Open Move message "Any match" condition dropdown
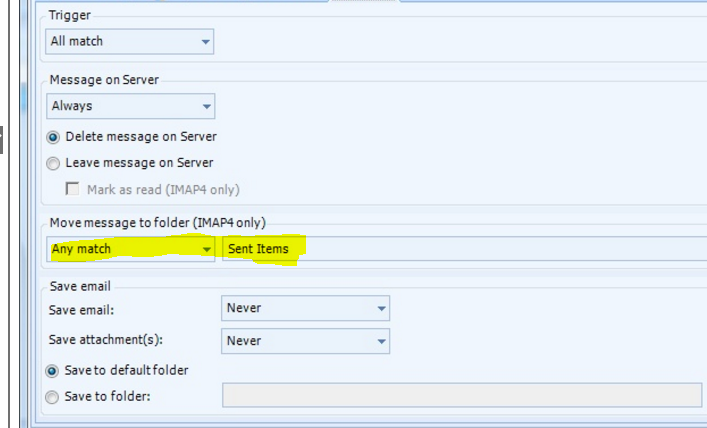 130,248
